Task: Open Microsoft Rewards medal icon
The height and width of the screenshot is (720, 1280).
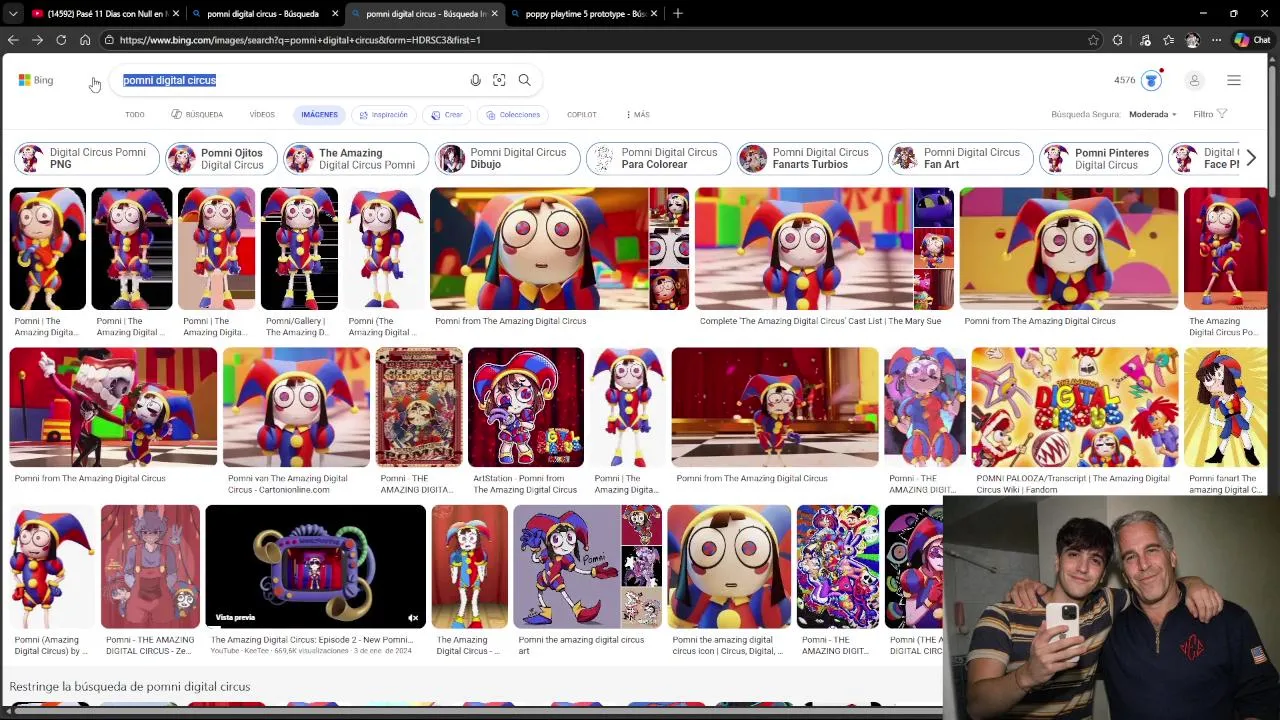Action: pos(1151,80)
